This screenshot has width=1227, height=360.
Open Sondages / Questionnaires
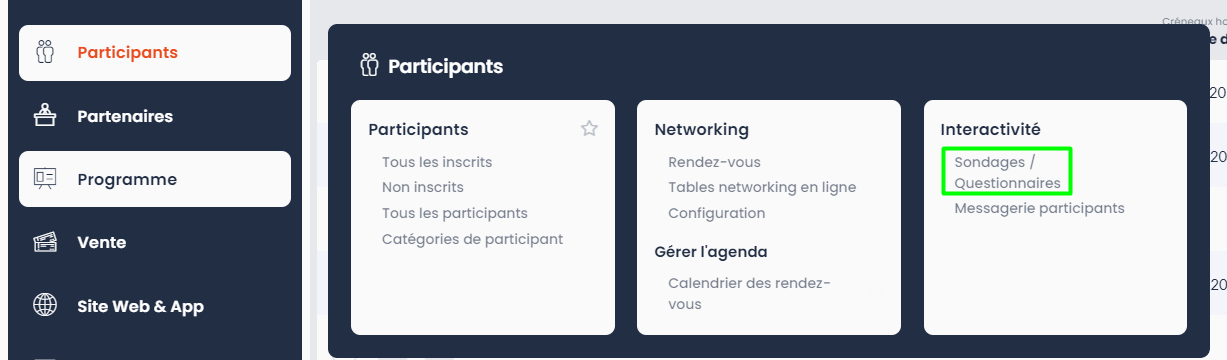pyautogui.click(x=1007, y=172)
